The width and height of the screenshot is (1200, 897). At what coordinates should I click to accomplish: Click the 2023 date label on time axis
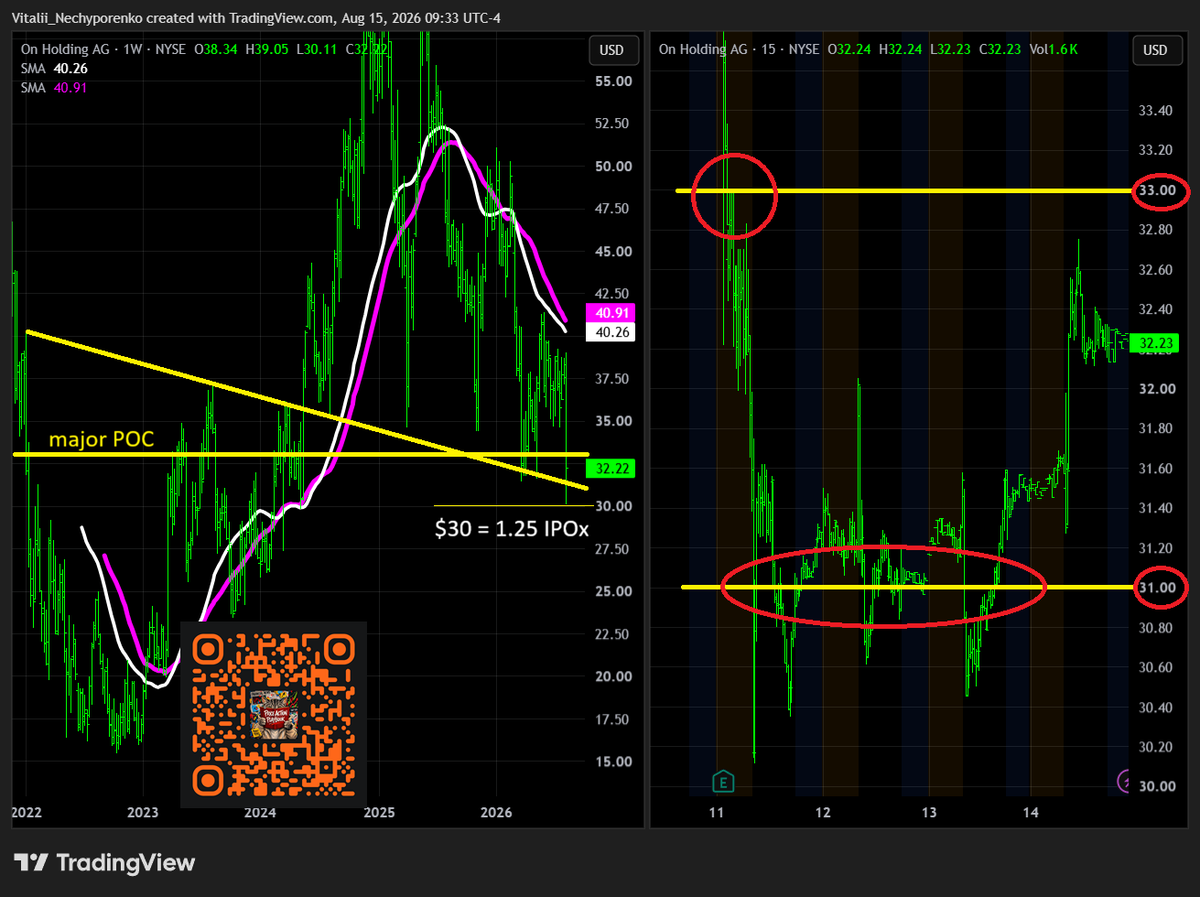coord(143,813)
